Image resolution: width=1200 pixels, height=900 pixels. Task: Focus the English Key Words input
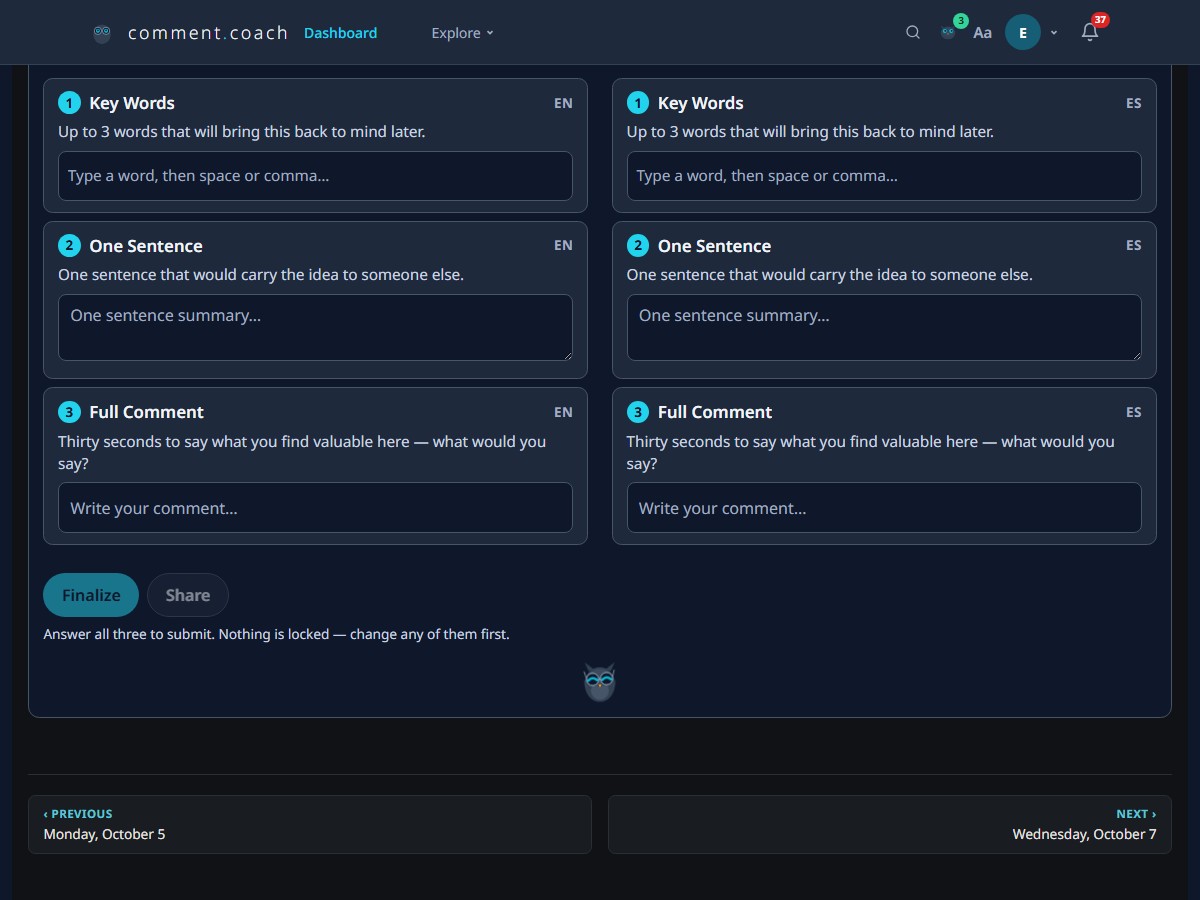tap(315, 176)
